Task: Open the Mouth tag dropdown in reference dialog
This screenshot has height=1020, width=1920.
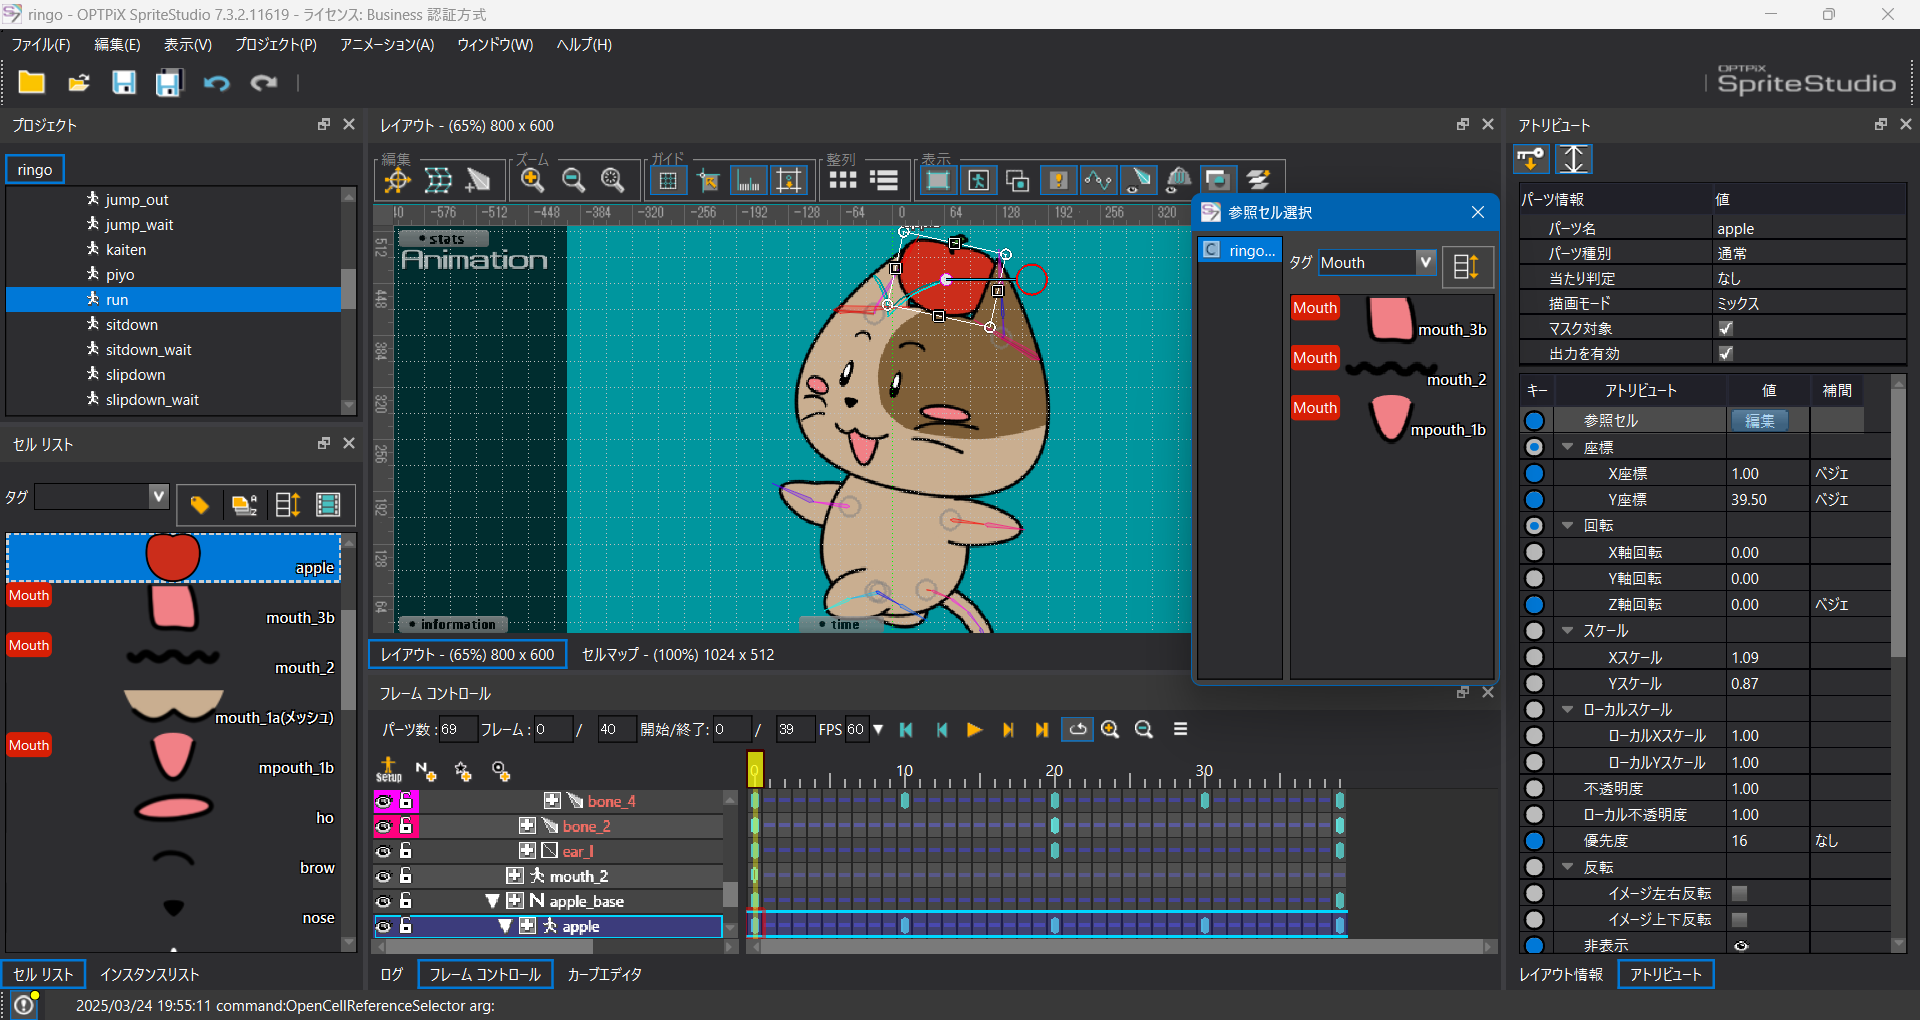Action: tap(1426, 262)
